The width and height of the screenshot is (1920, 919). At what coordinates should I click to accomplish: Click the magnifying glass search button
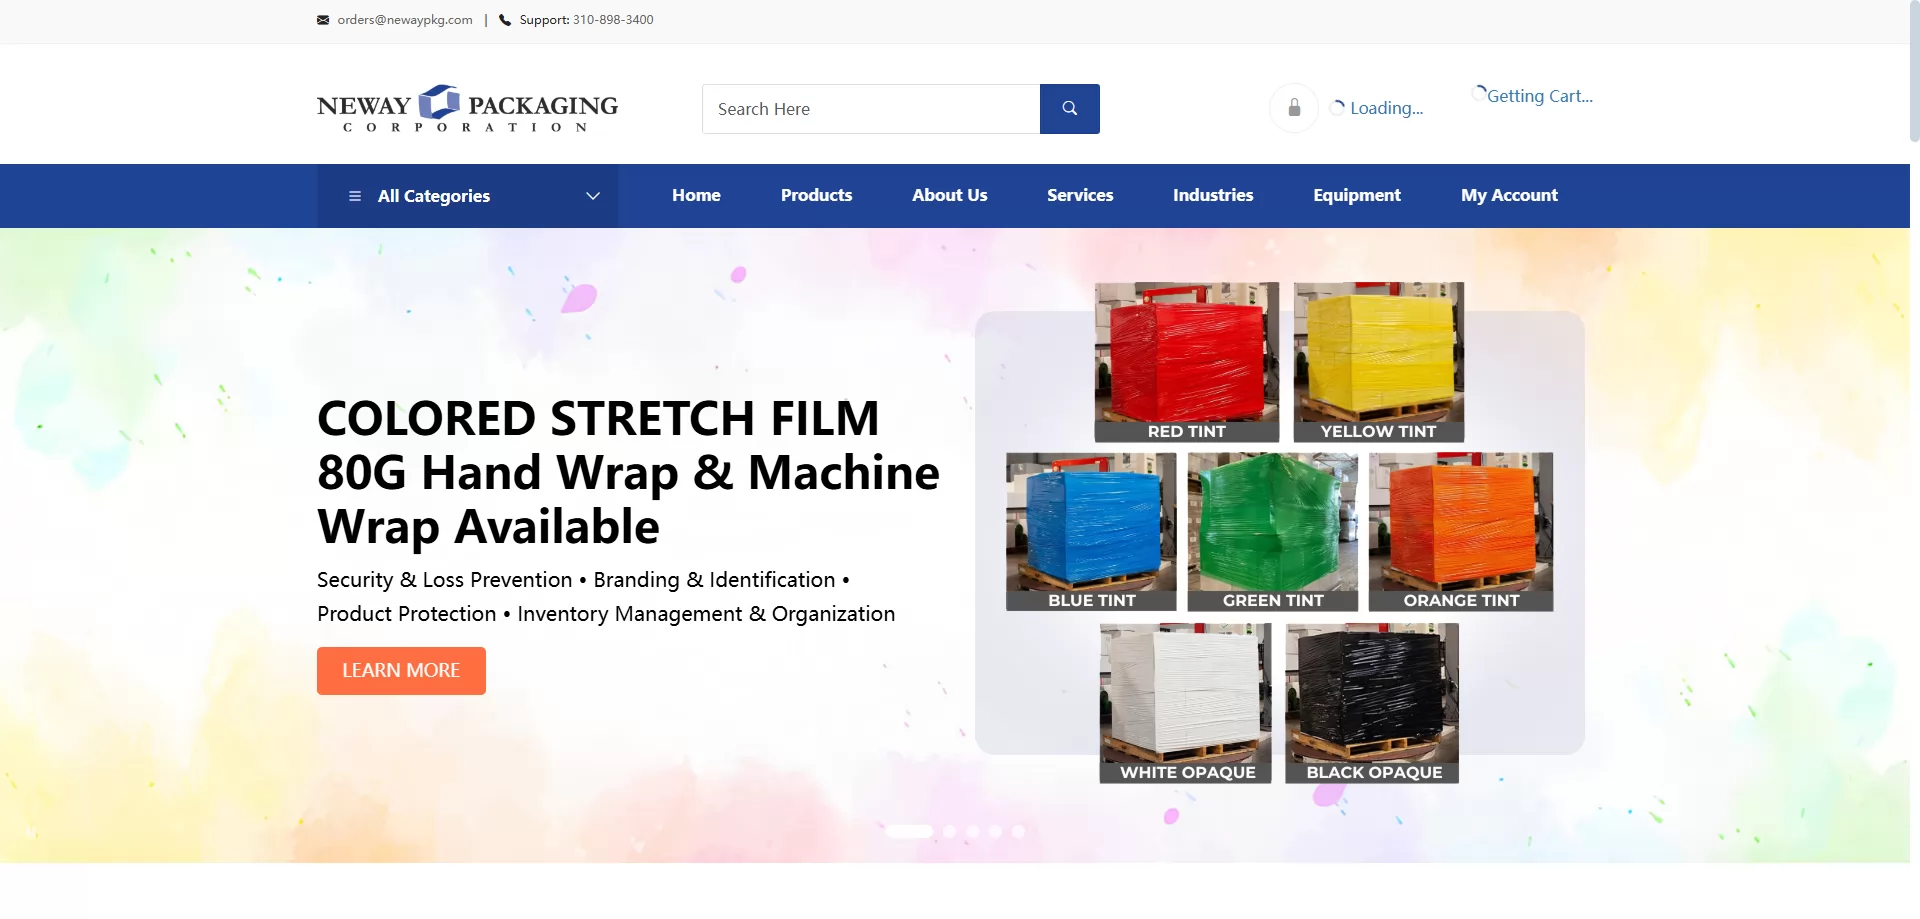pyautogui.click(x=1069, y=109)
